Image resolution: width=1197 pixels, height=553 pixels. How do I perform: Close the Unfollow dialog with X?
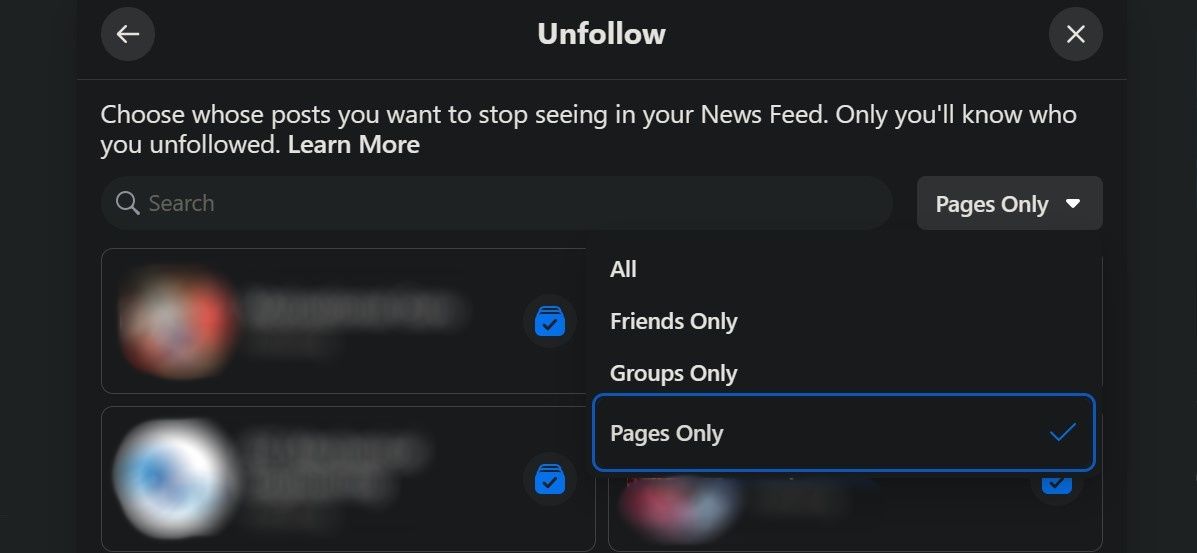point(1075,34)
